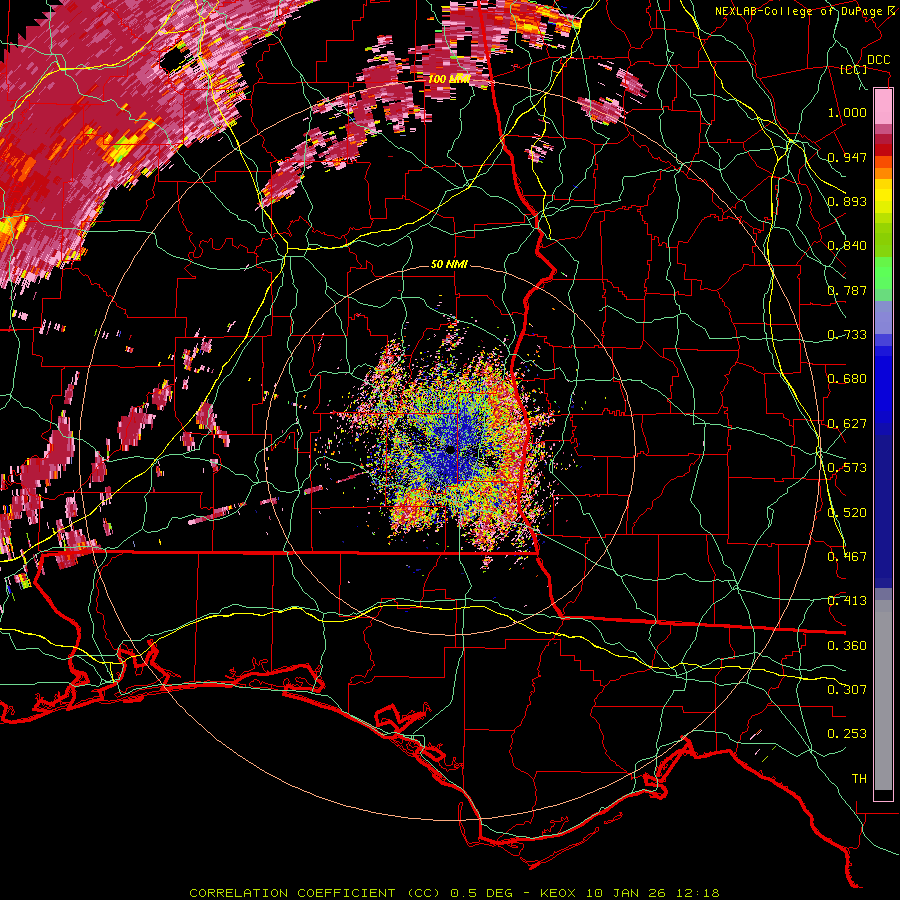
Task: Select the "DCC" legend heading
Action: point(878,60)
